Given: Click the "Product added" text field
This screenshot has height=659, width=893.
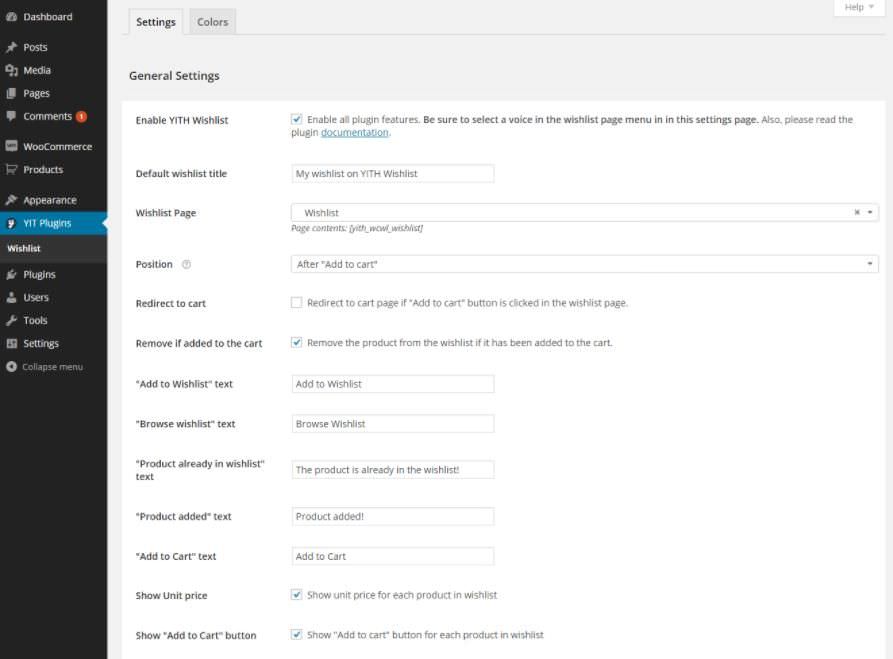Looking at the screenshot, I should 393,517.
